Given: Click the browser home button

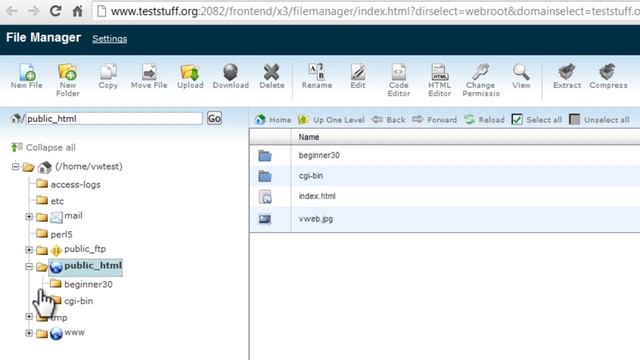Looking at the screenshot, I should 78,11.
